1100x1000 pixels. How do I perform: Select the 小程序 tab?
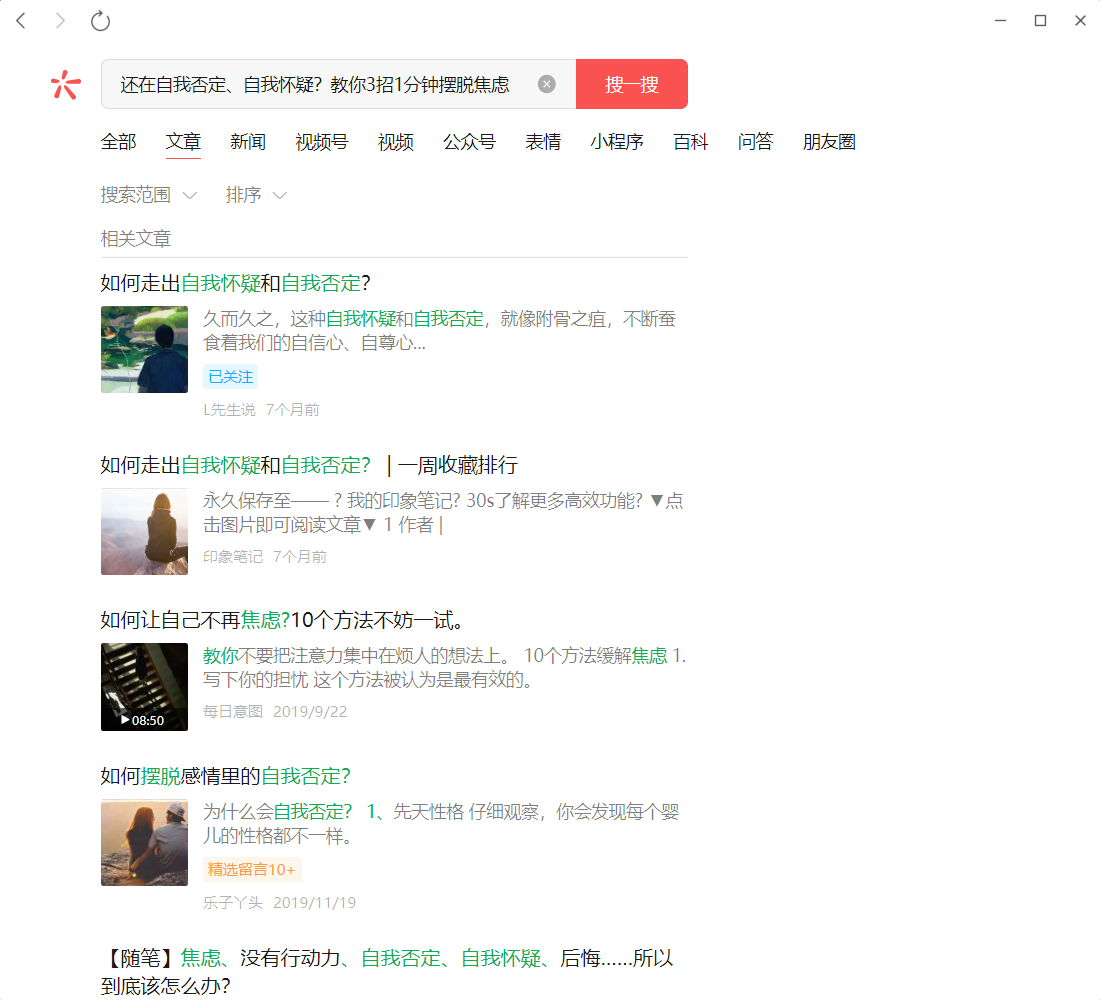click(x=617, y=142)
